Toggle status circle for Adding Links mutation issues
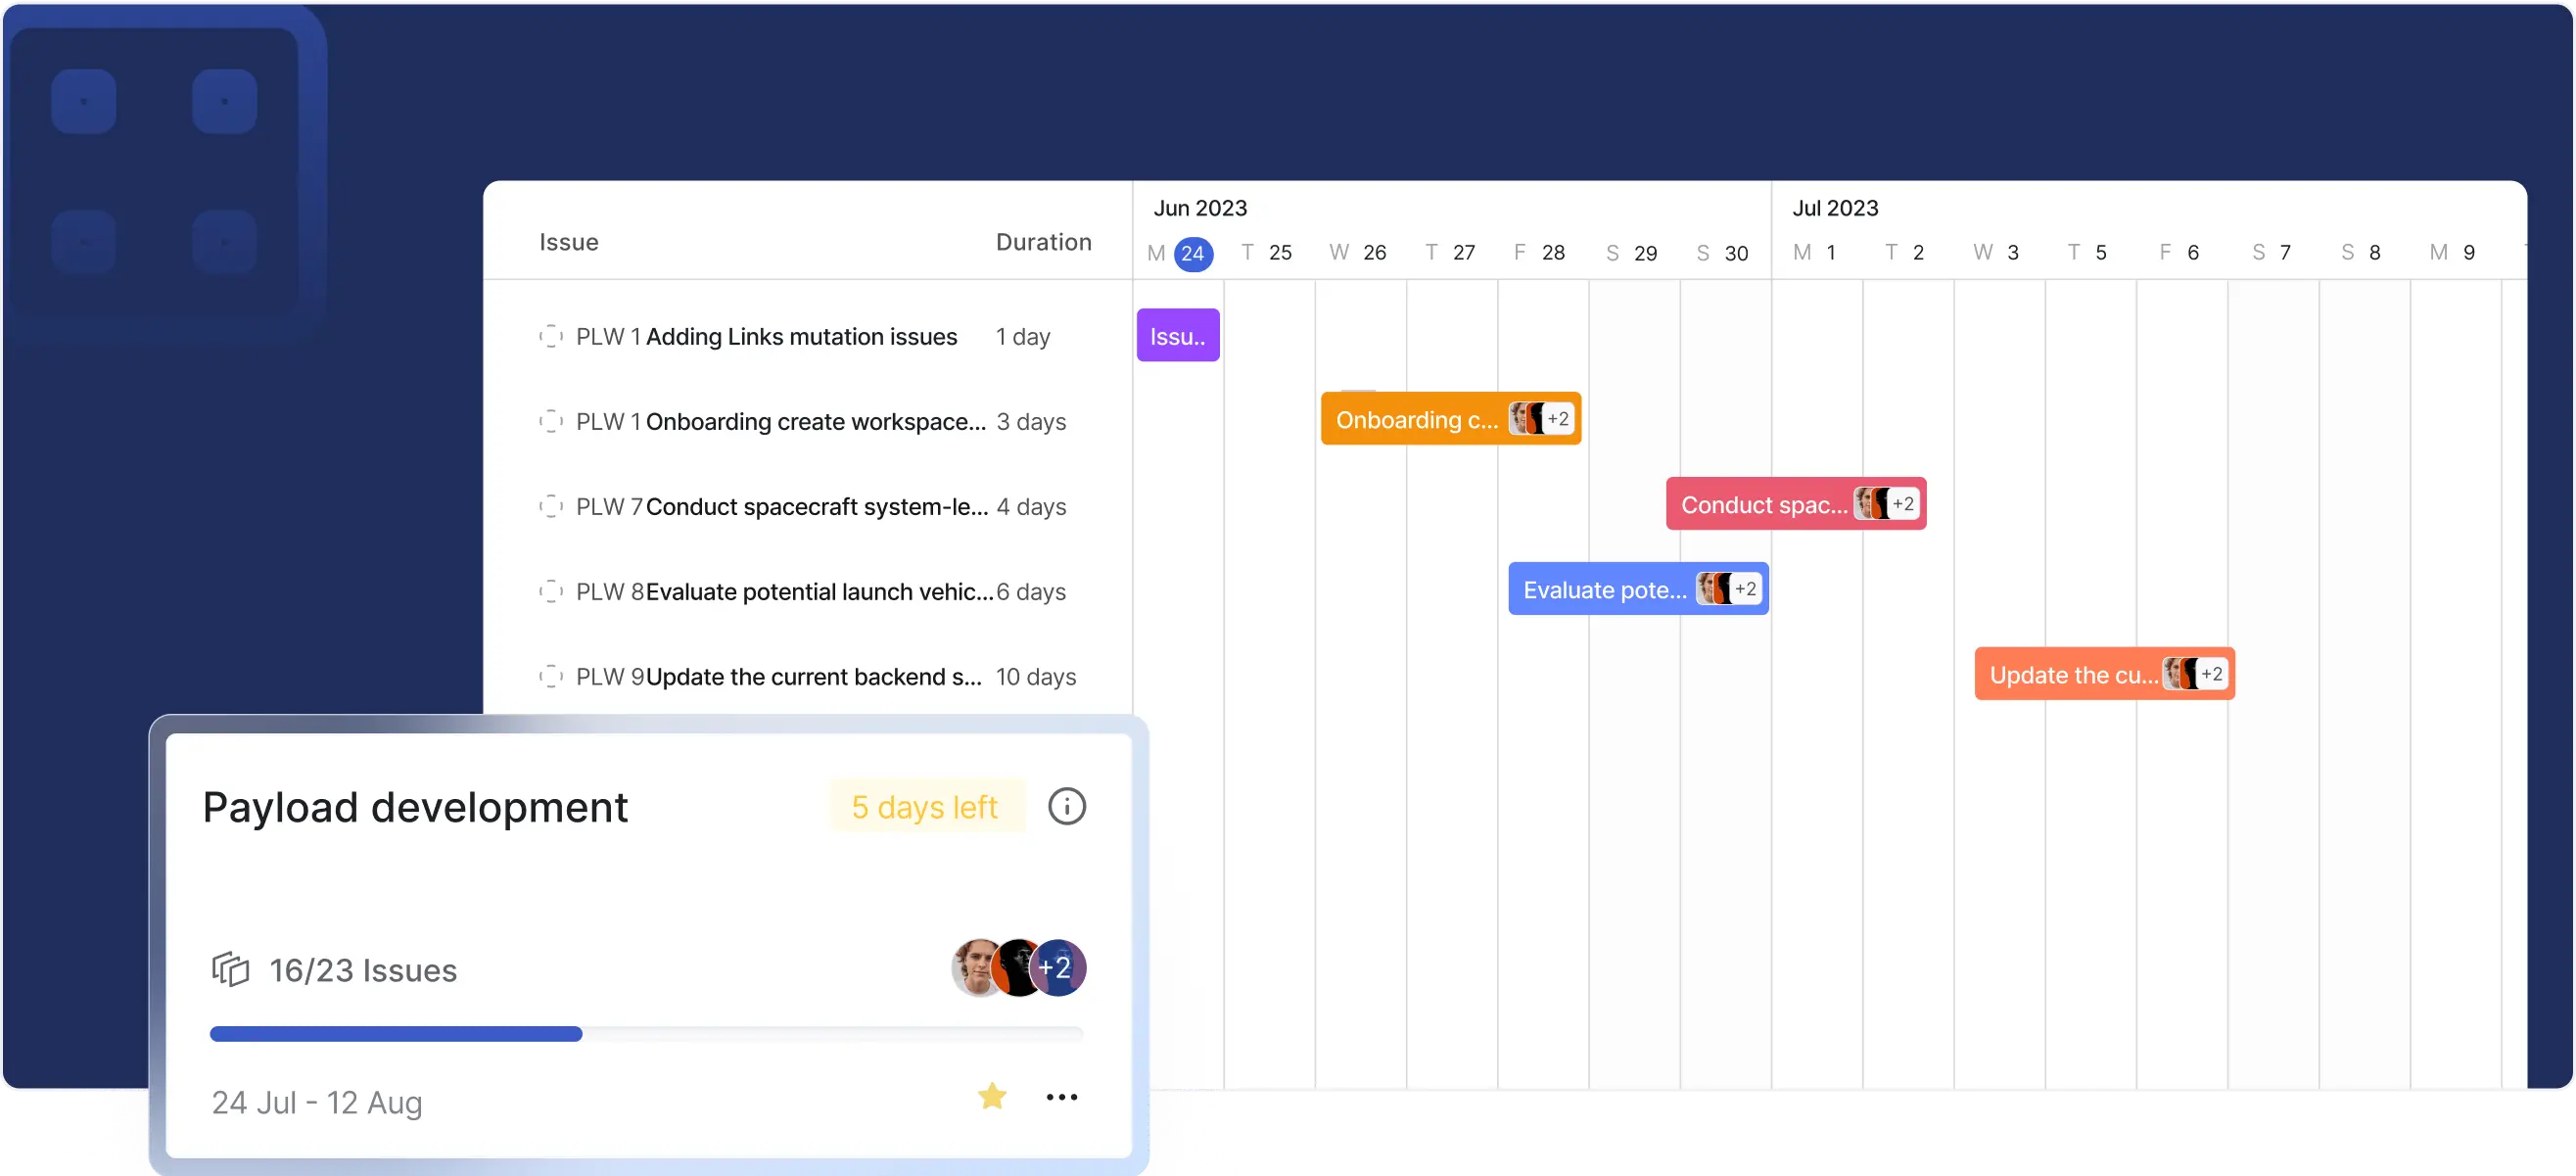 [551, 336]
